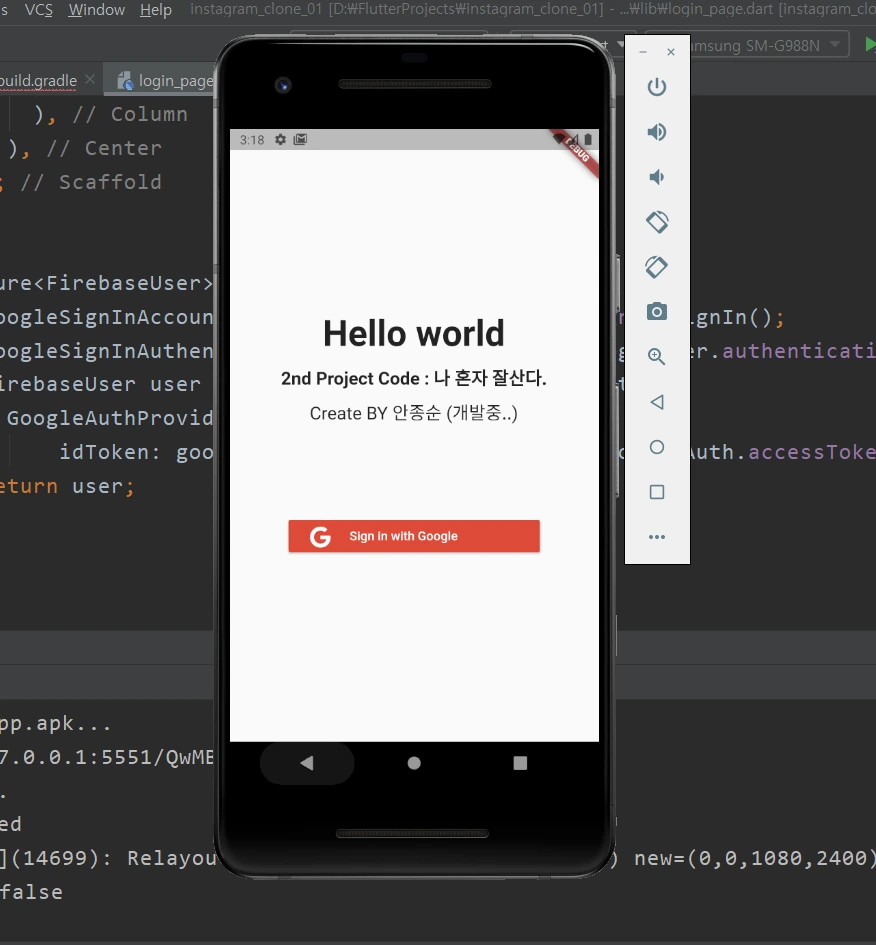
Task: Click the '// Column' comment in editor
Action: click(130, 115)
